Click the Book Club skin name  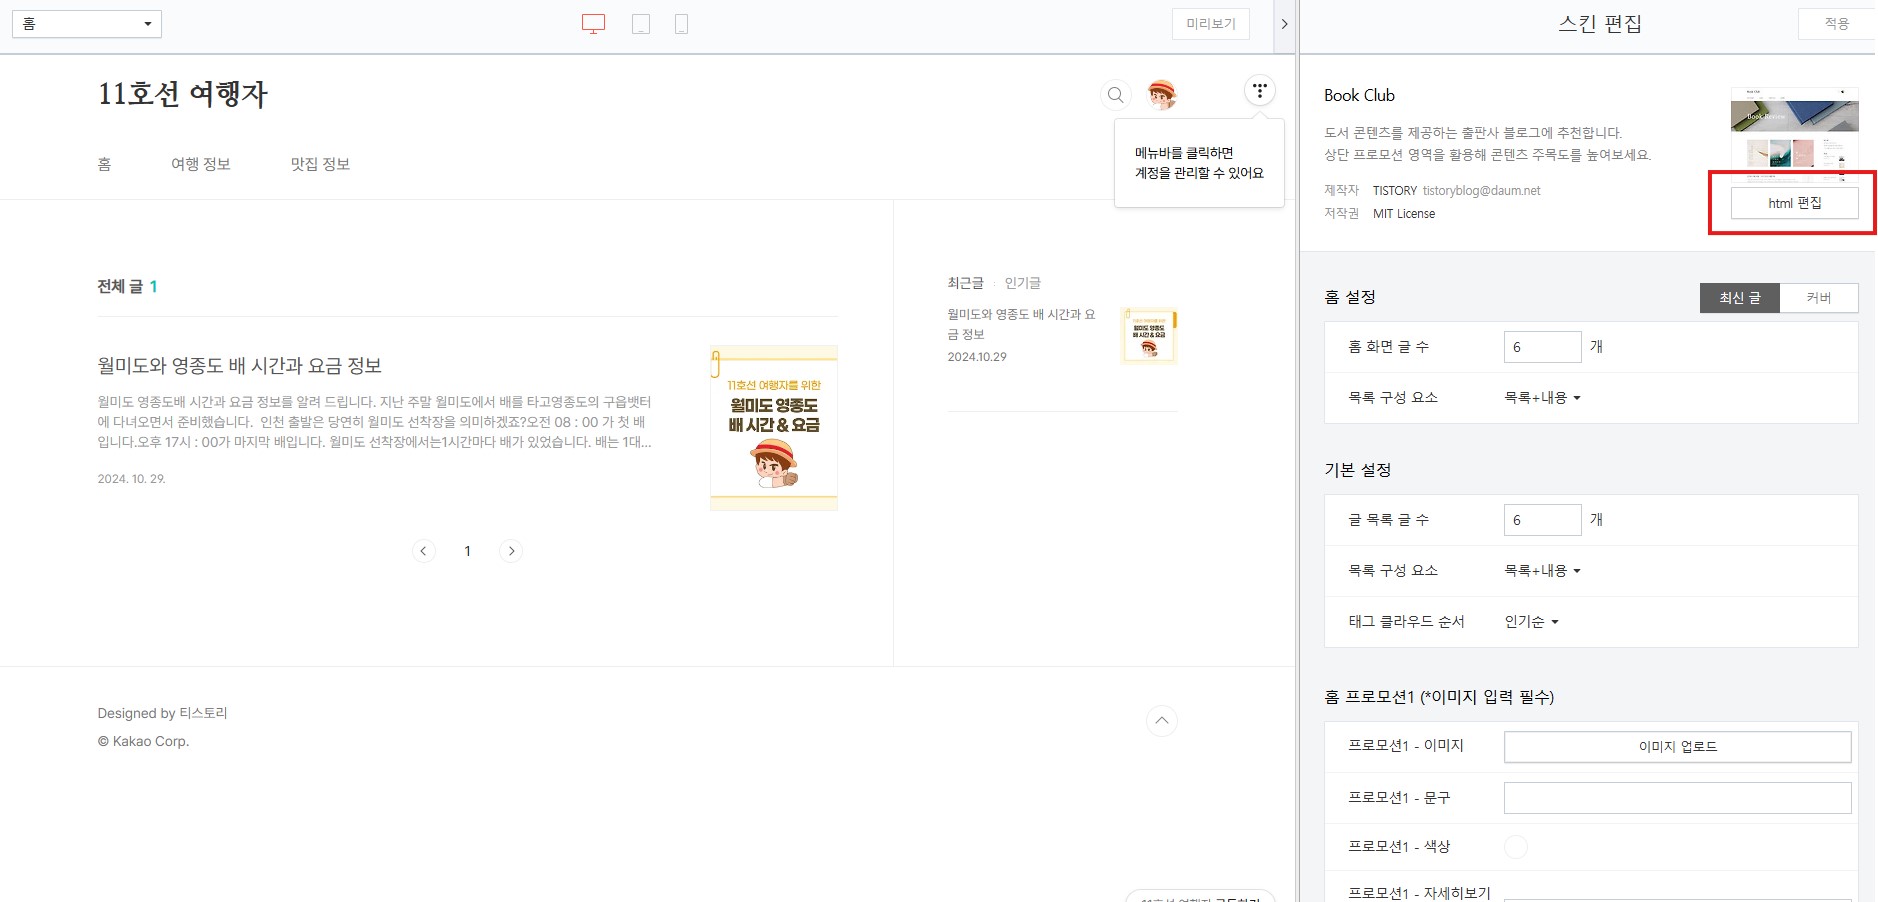click(x=1359, y=95)
